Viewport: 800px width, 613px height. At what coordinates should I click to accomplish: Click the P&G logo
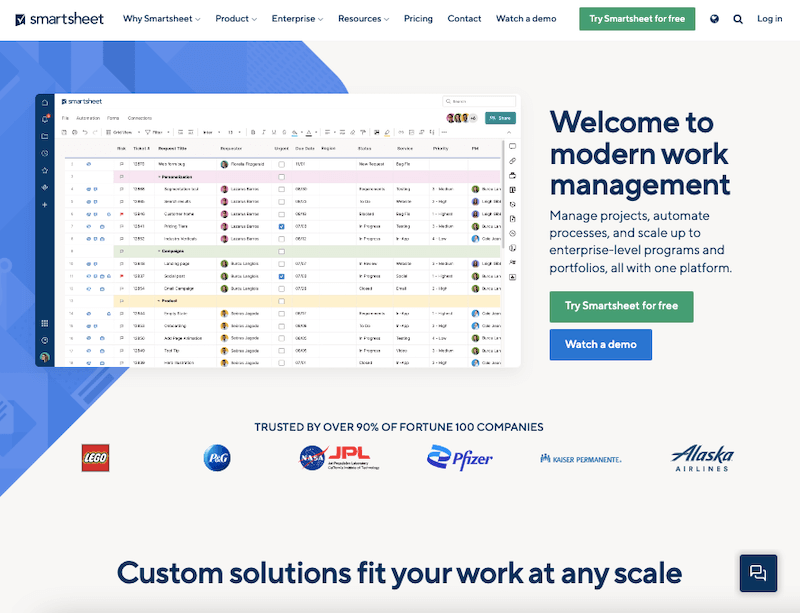coord(217,458)
